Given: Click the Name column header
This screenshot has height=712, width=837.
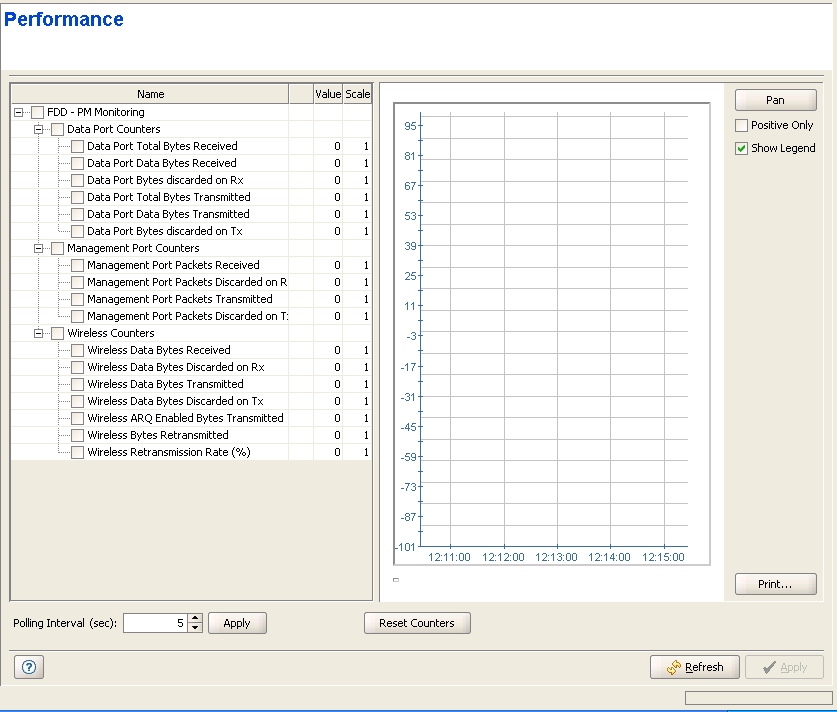Looking at the screenshot, I should [150, 94].
